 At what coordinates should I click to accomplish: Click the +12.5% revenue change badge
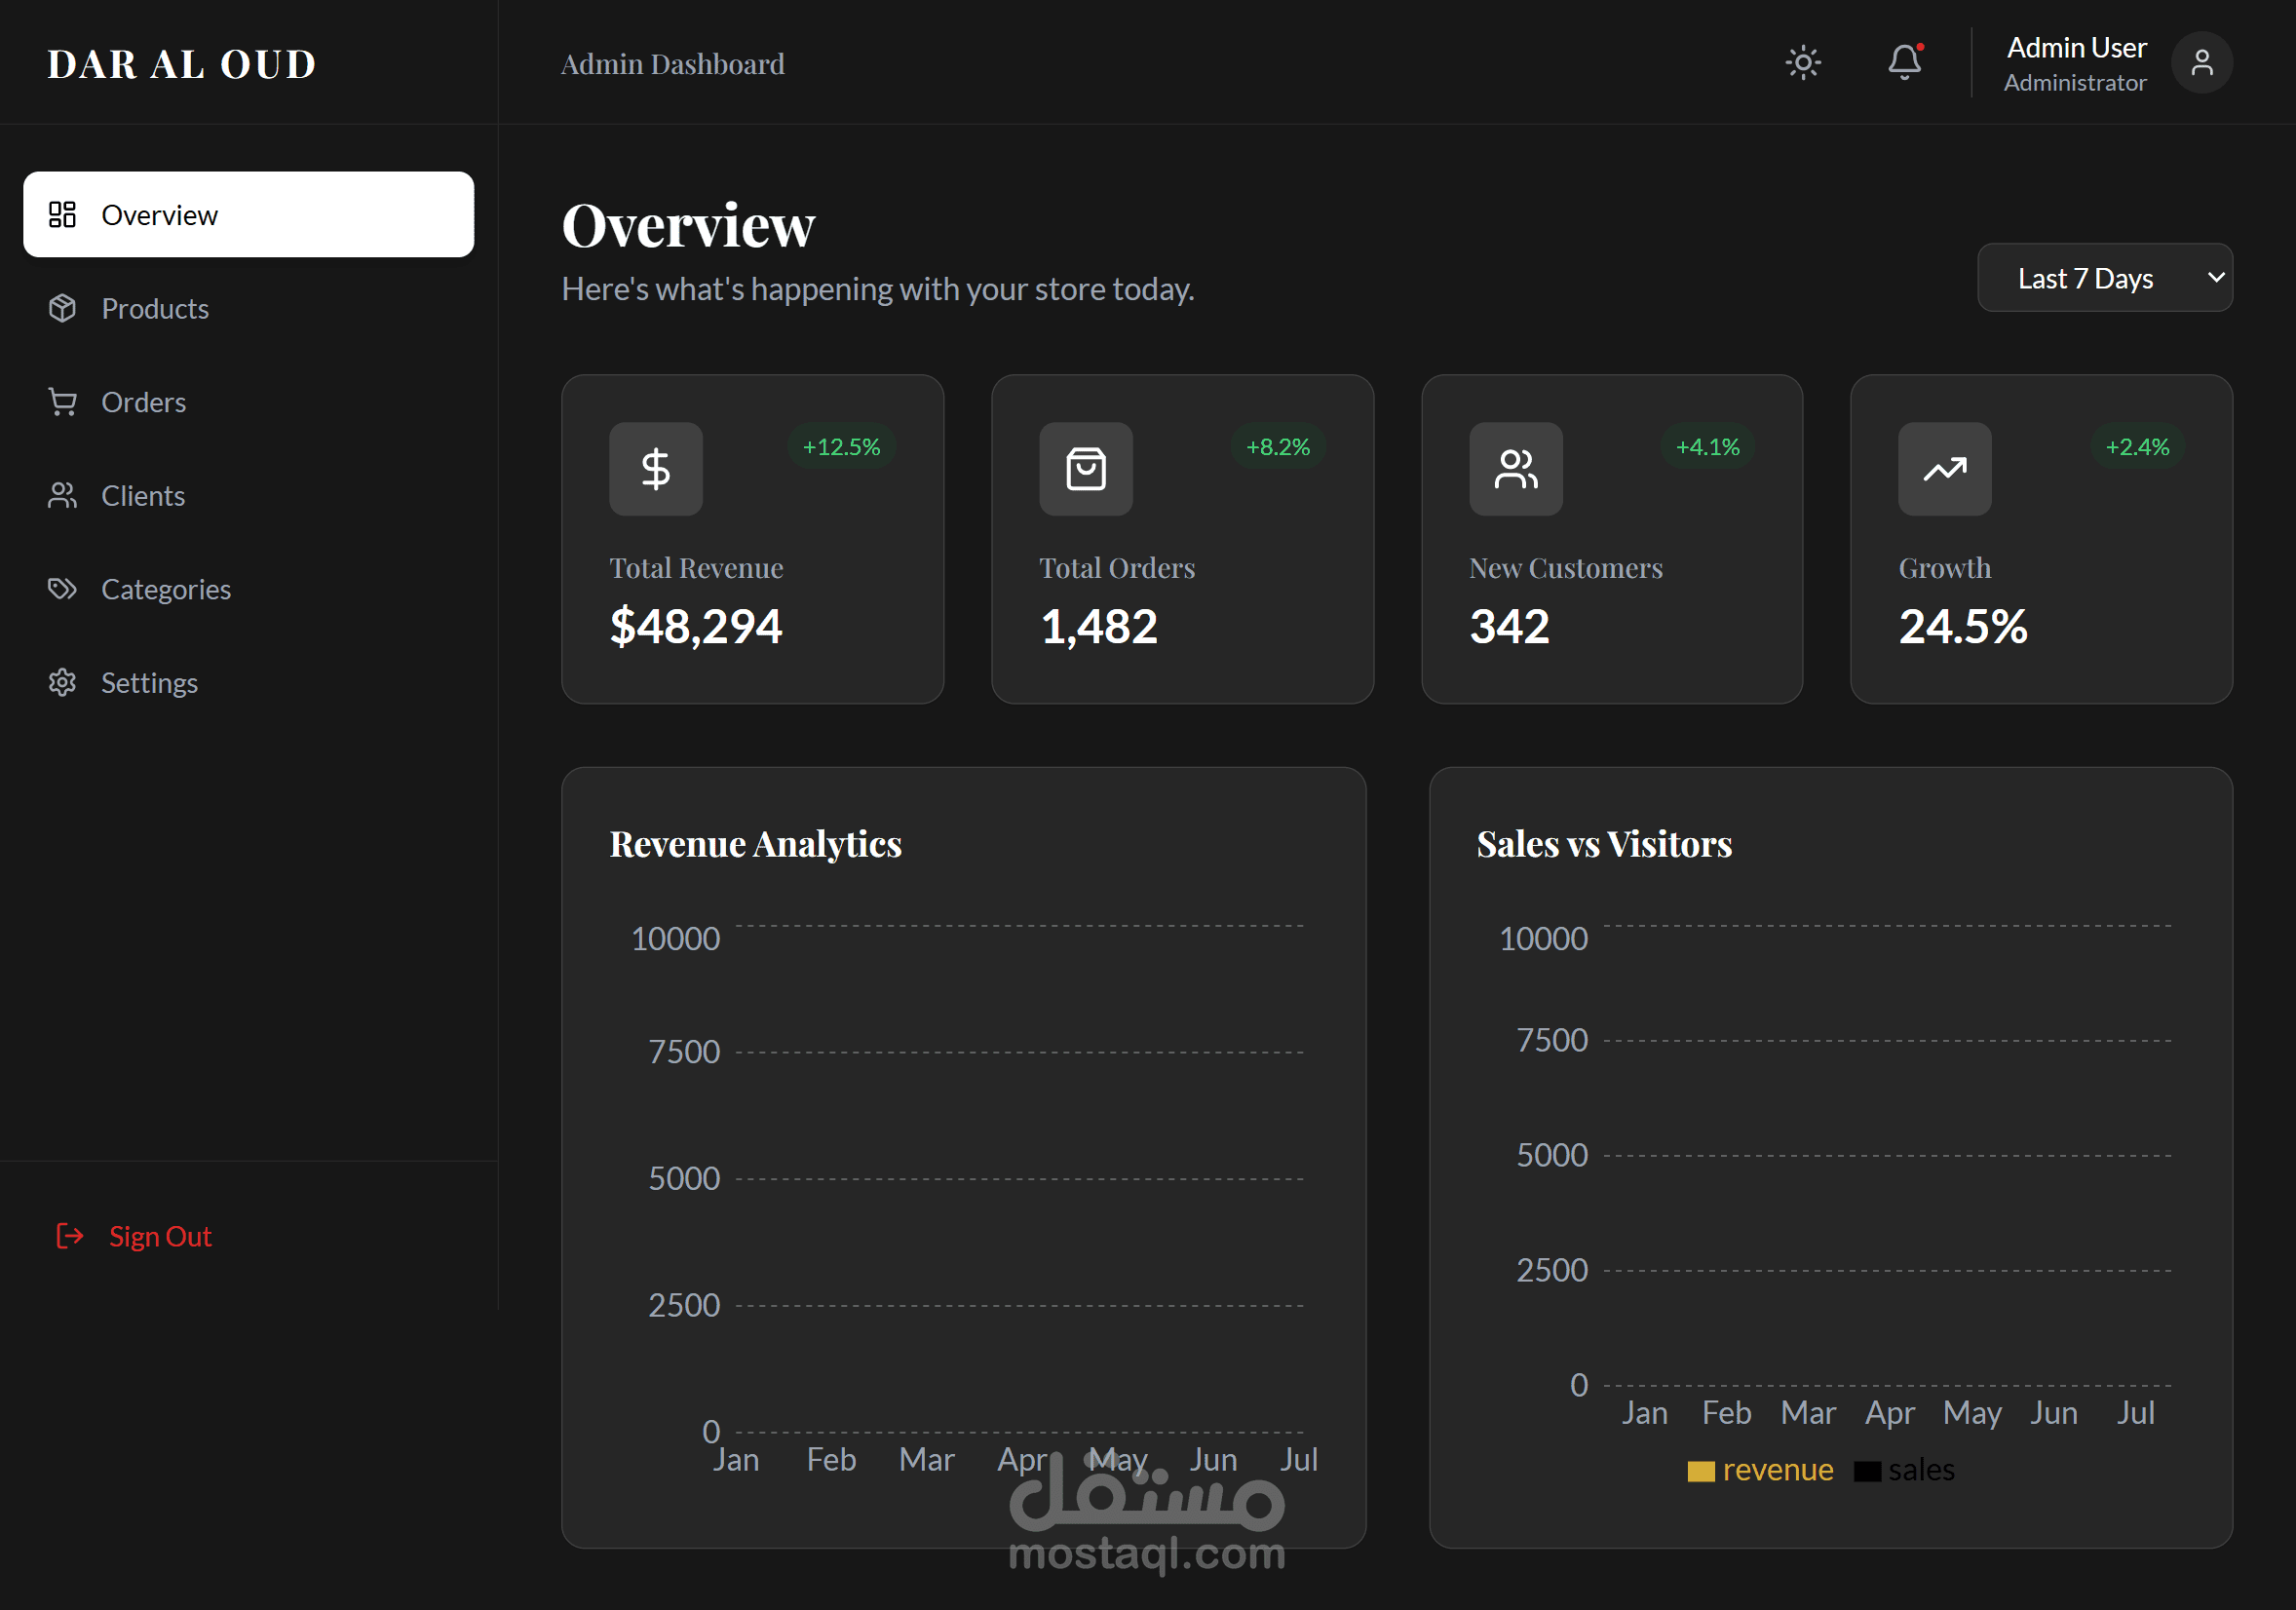pos(841,447)
